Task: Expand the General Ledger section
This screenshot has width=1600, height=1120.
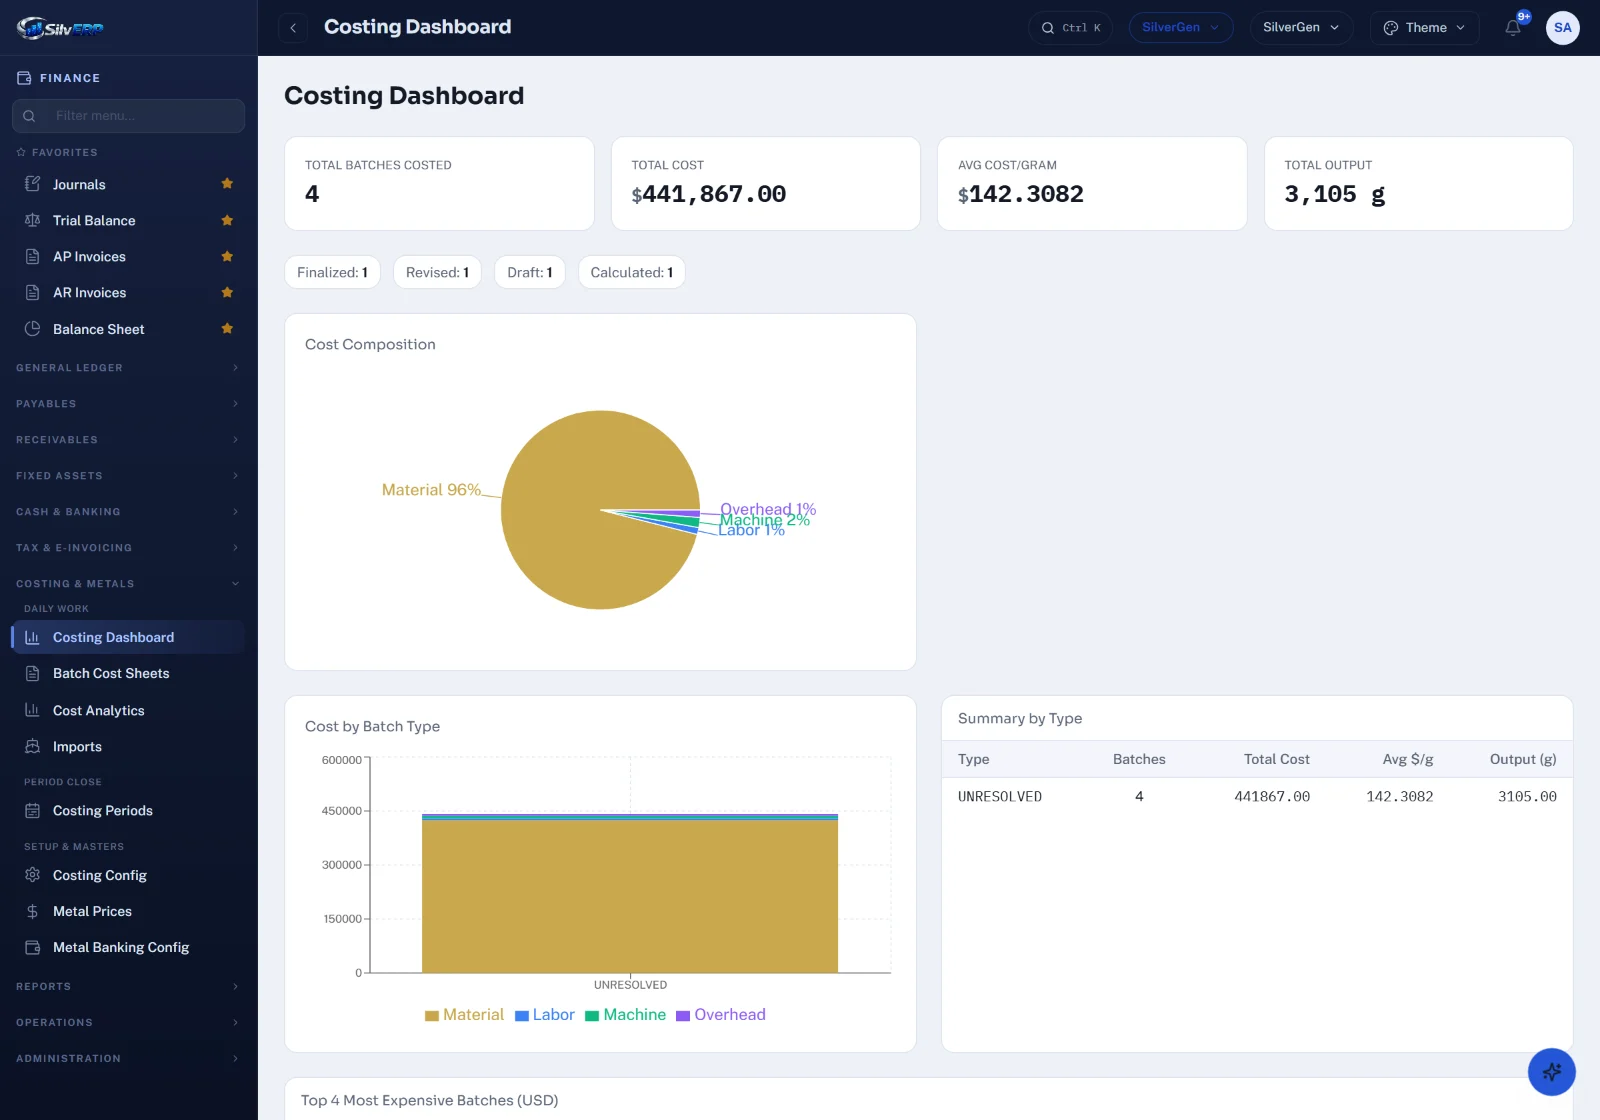Action: [129, 368]
